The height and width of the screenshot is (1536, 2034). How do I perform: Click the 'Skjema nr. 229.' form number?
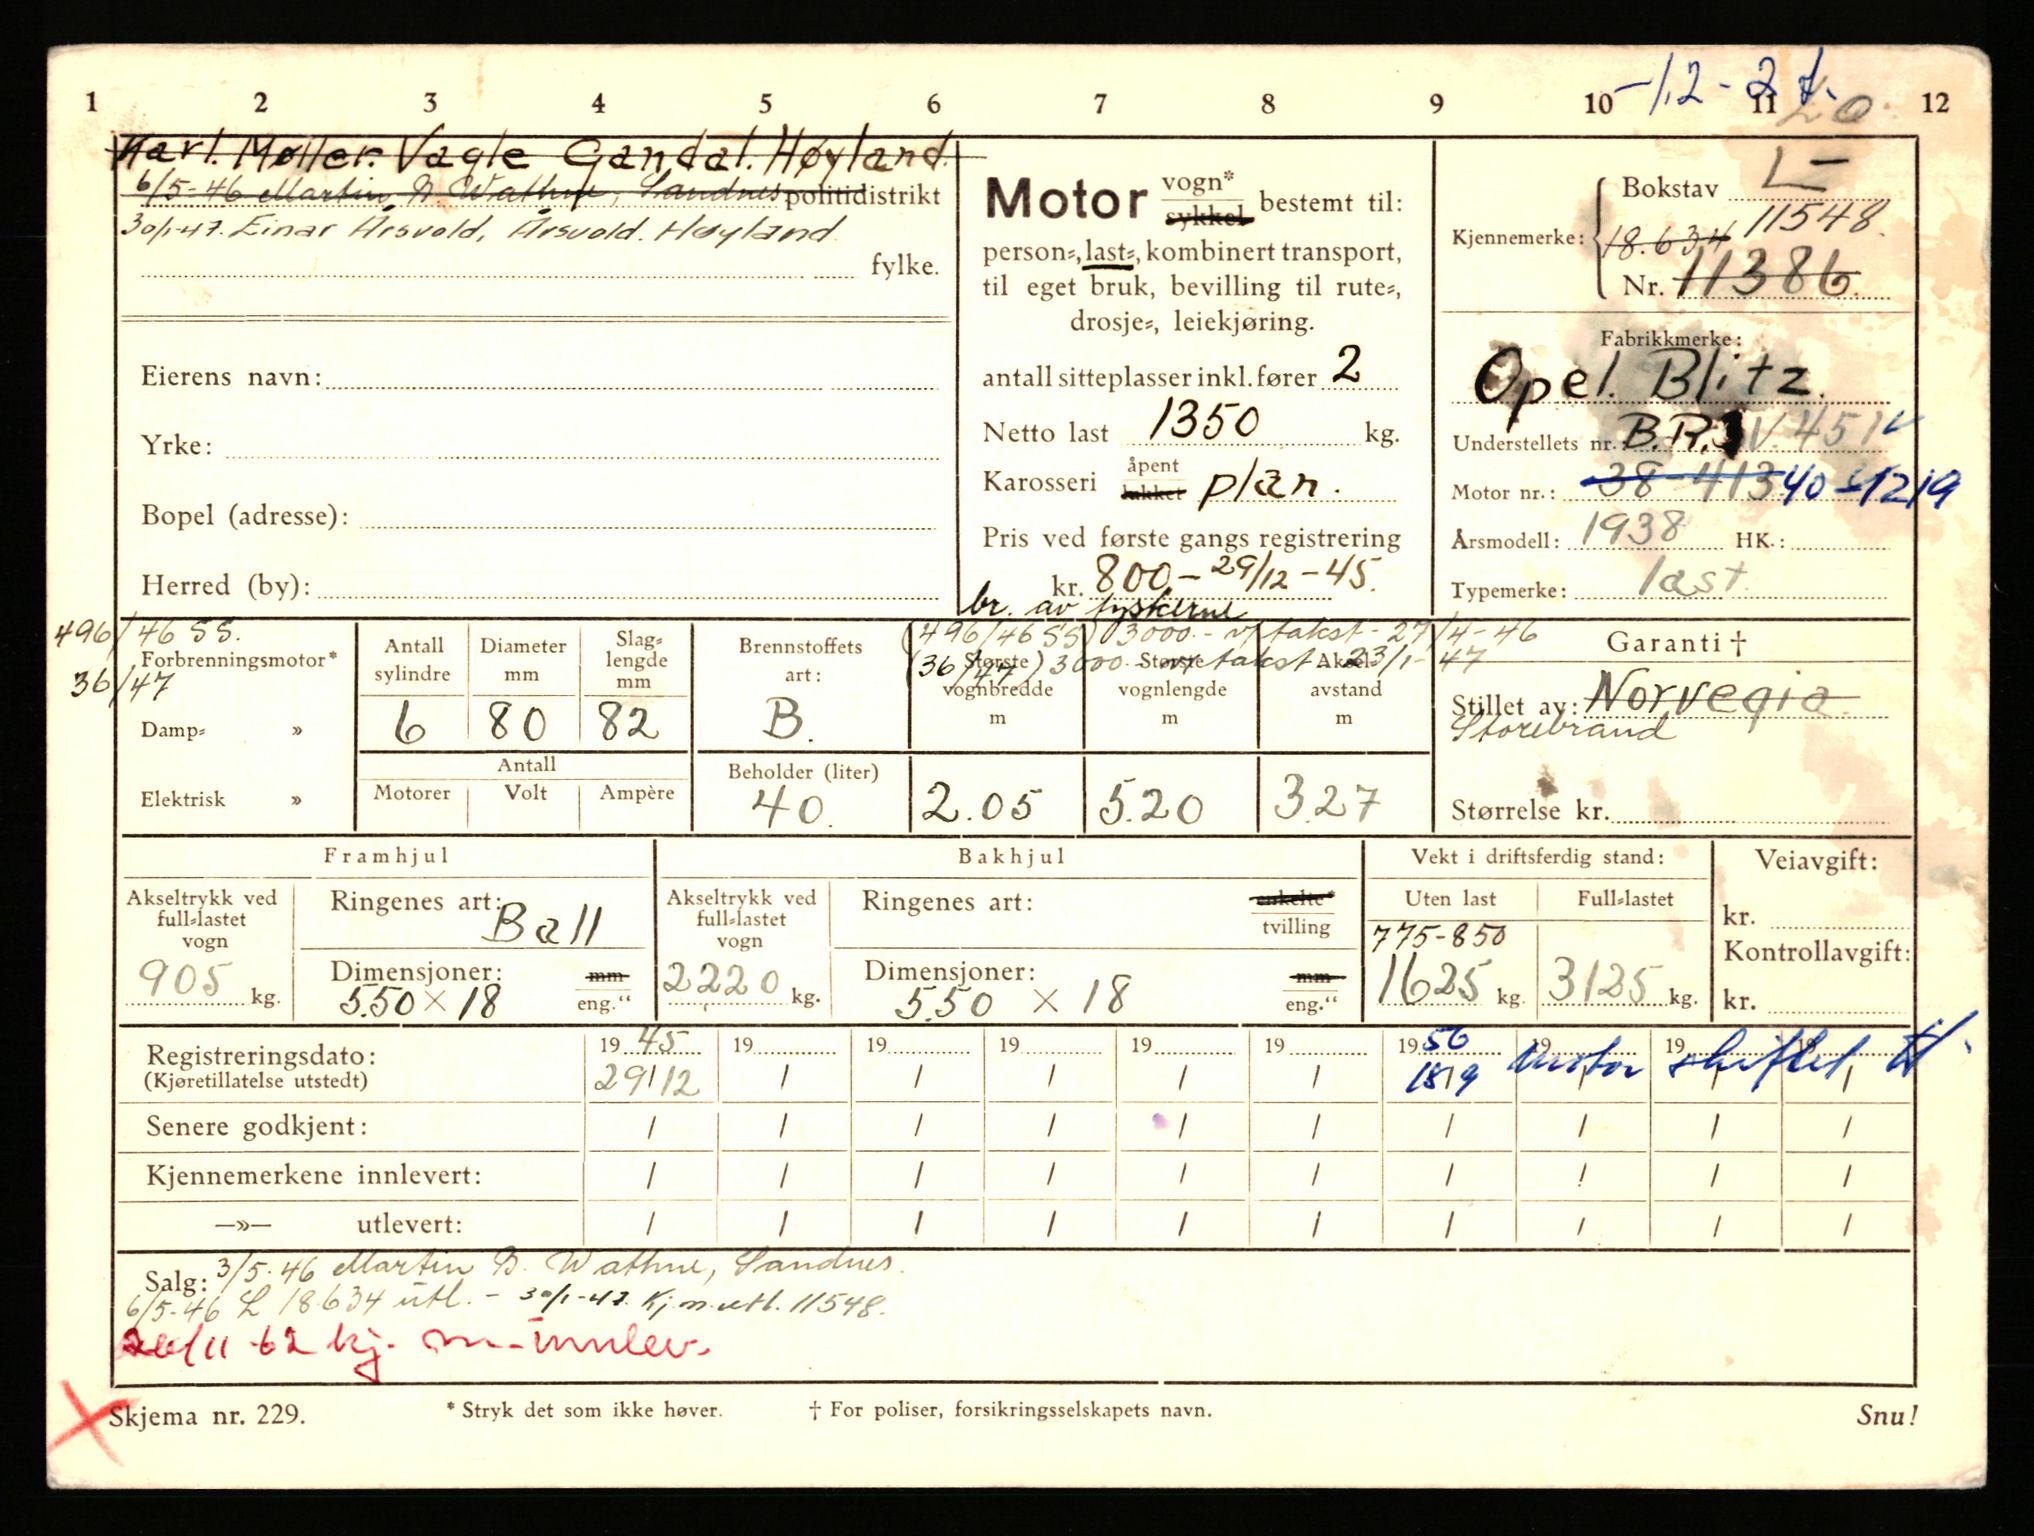pos(207,1415)
